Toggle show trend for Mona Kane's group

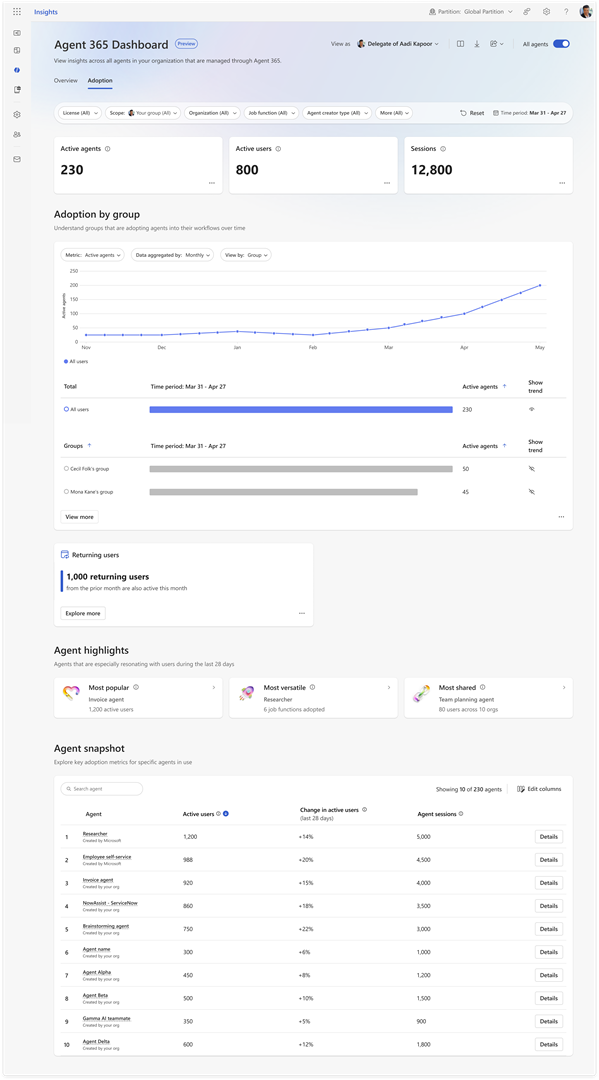(x=532, y=492)
